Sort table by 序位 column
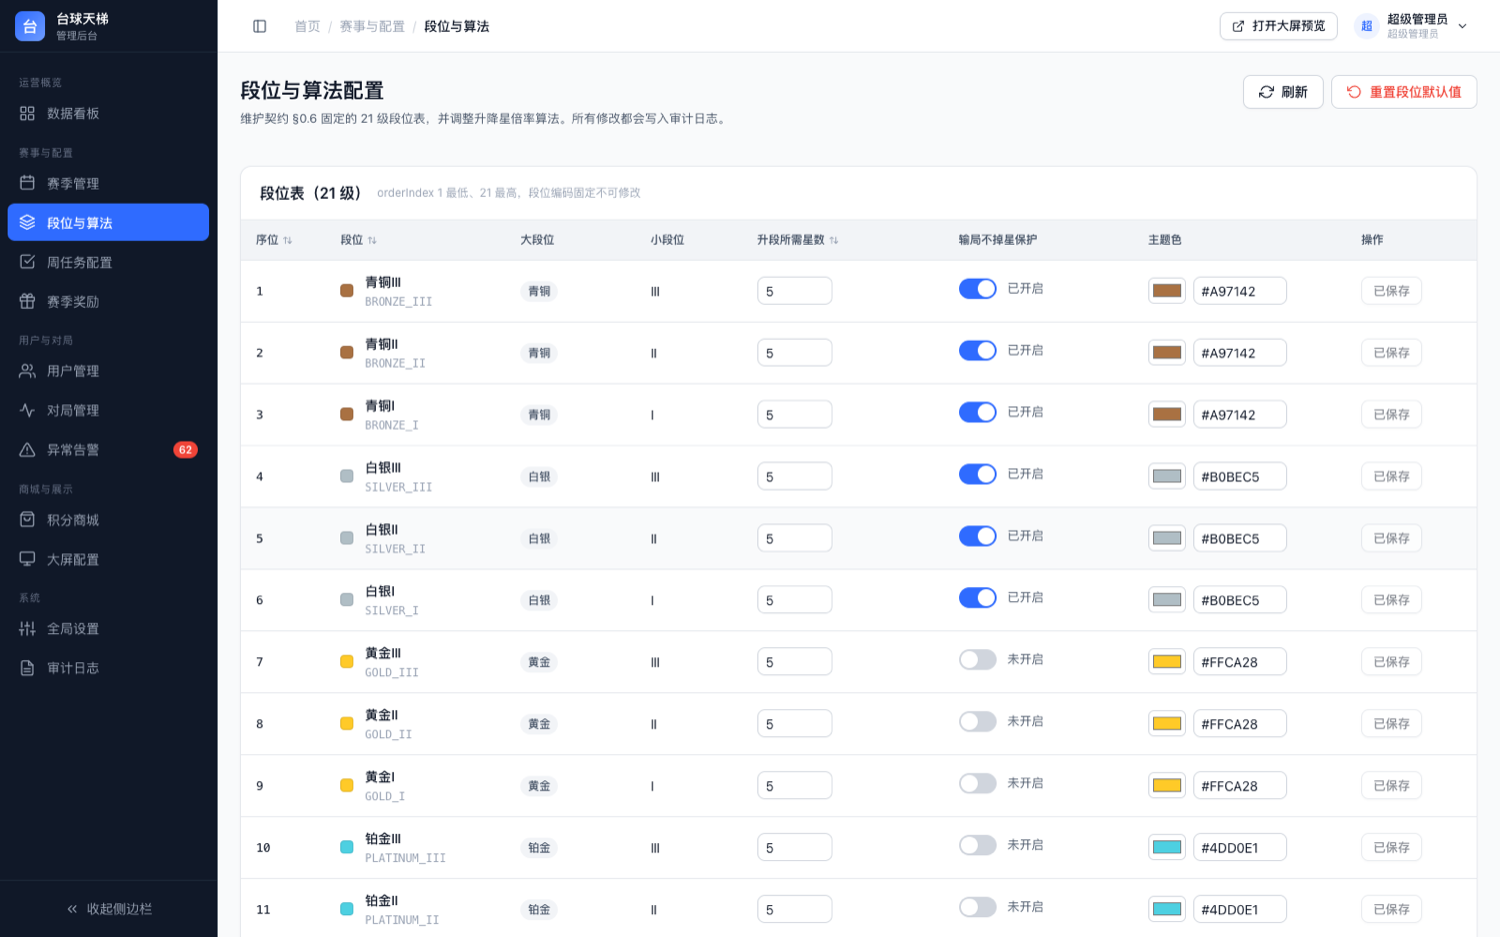1500x937 pixels. [274, 240]
